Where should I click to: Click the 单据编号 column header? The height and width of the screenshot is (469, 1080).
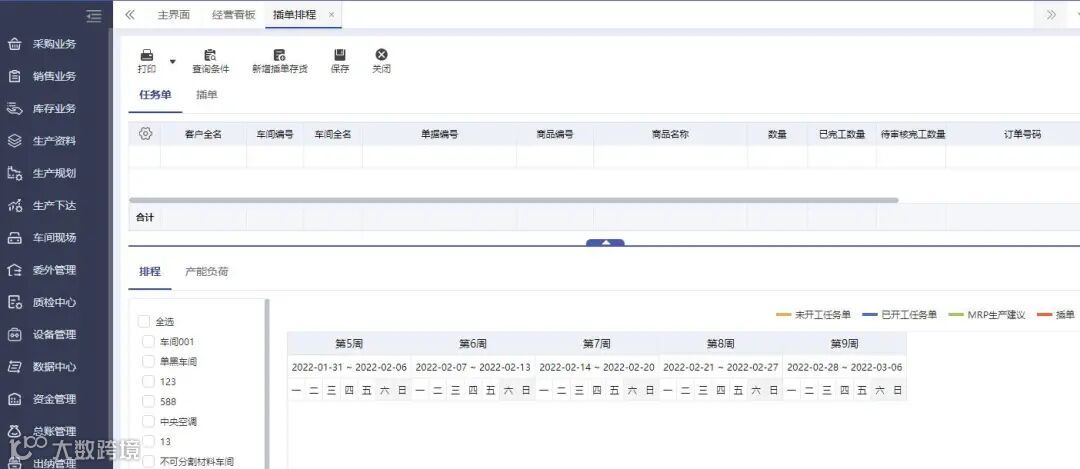point(439,134)
